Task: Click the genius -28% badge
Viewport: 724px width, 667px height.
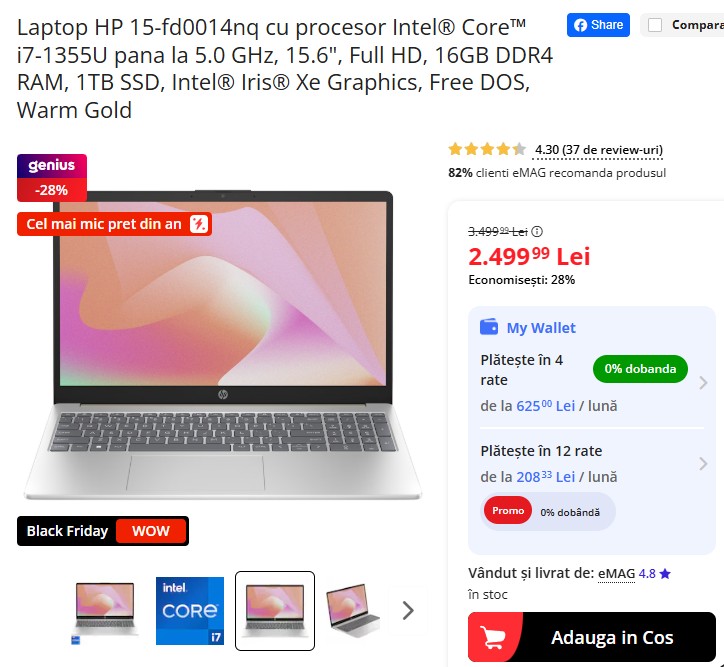Action: pyautogui.click(x=52, y=178)
